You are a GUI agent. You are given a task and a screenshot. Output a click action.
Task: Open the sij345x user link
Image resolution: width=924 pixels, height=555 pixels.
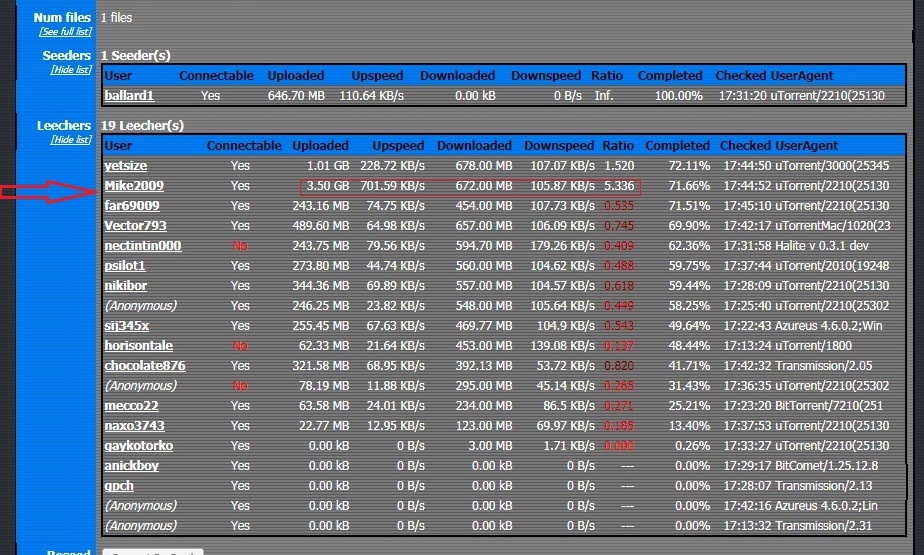tap(126, 326)
